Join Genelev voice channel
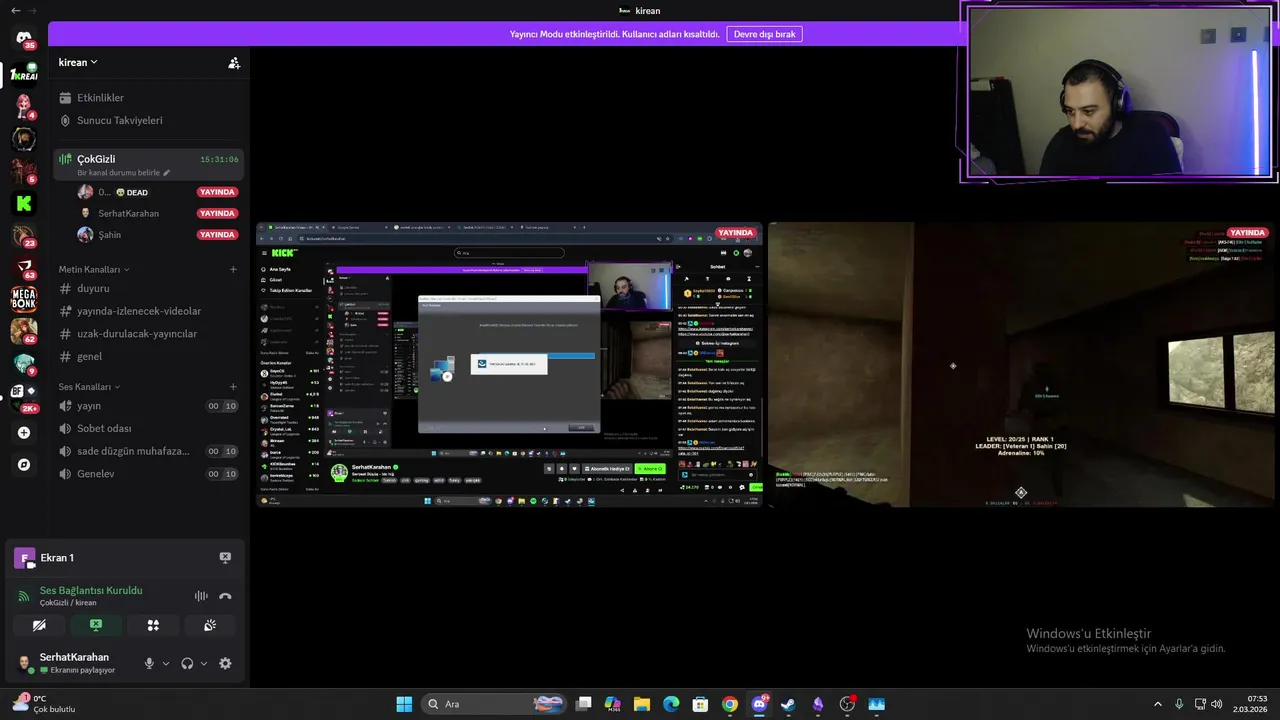Image resolution: width=1280 pixels, height=720 pixels. (148, 474)
